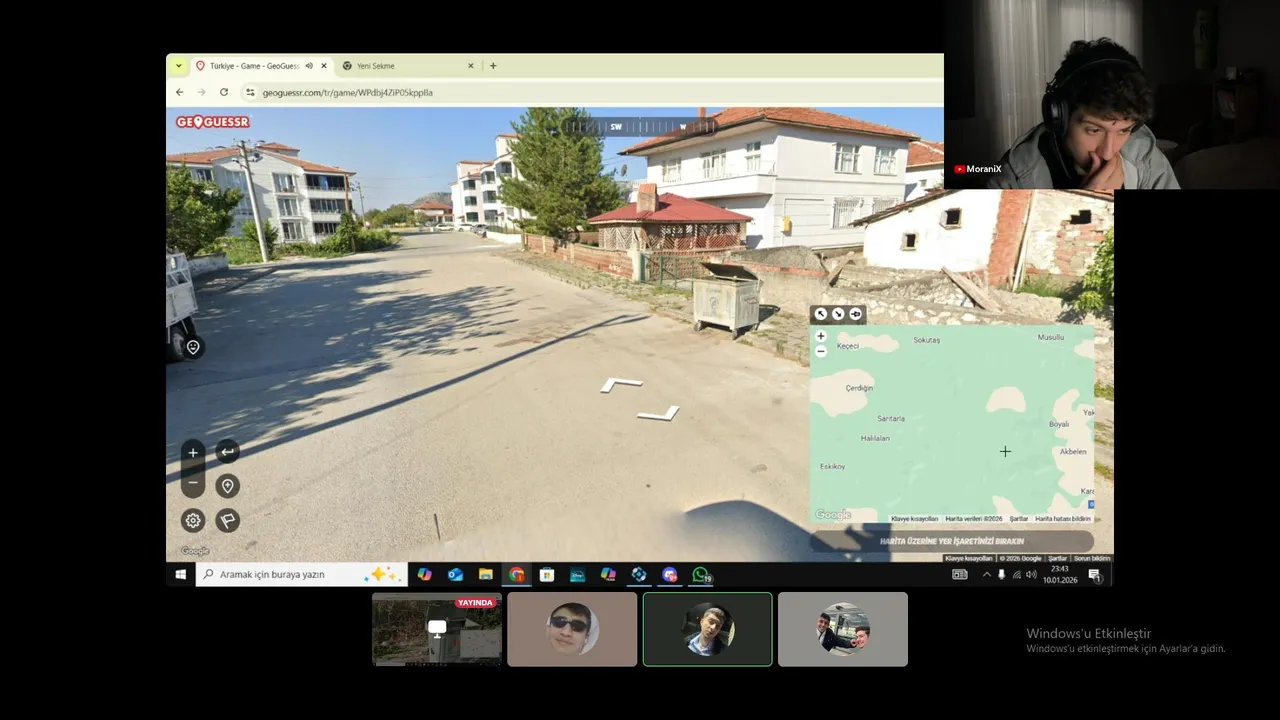Go forward in the browser
1280x720 pixels.
coord(201,92)
